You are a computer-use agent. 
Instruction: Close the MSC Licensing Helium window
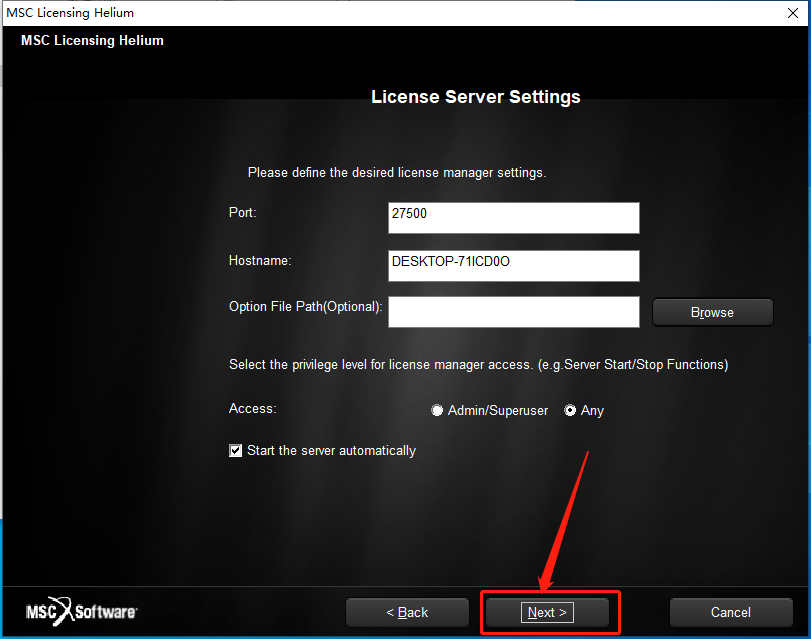(x=792, y=13)
